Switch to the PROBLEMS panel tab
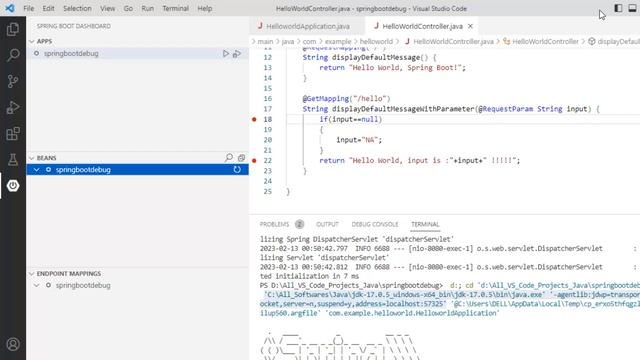Image resolution: width=640 pixels, height=360 pixels. [x=274, y=224]
